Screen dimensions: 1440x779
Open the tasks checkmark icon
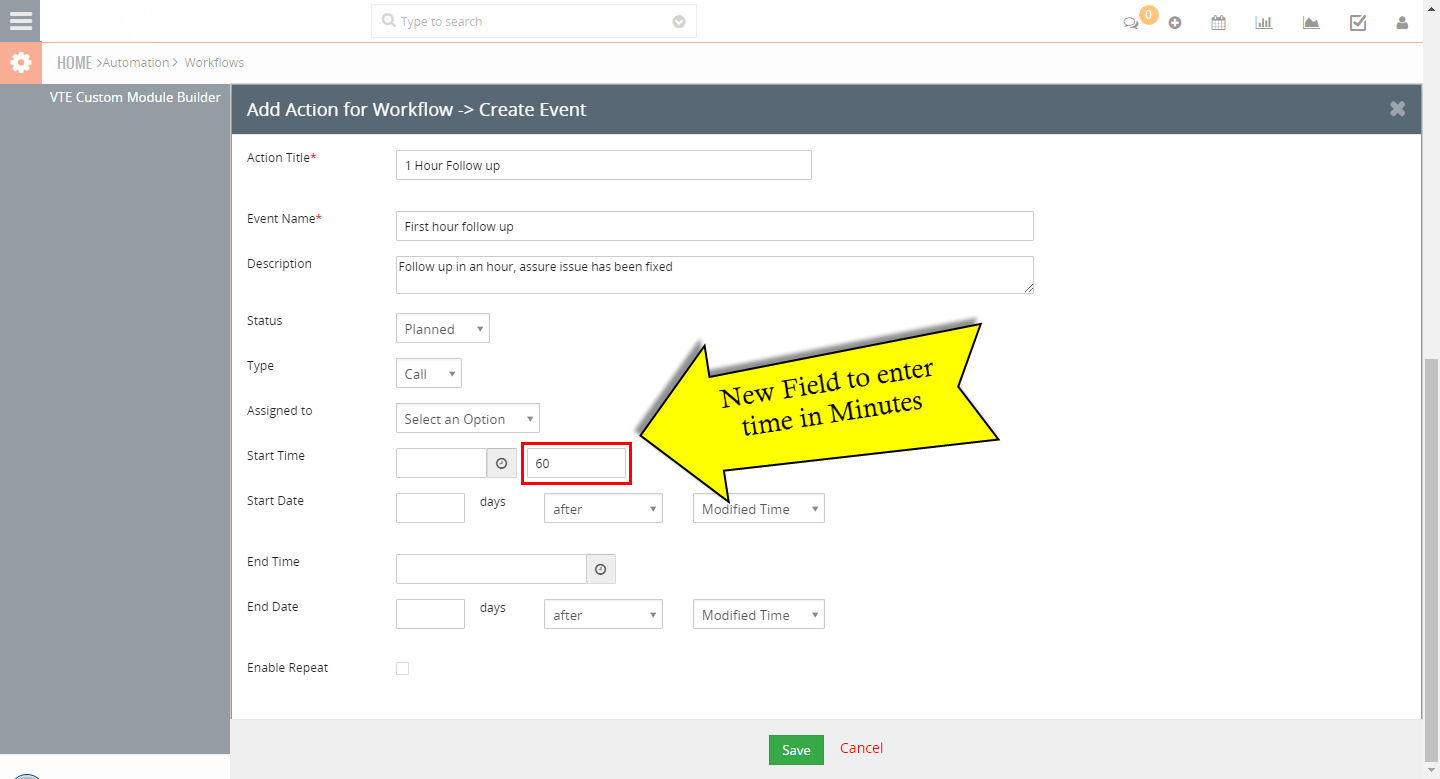tap(1358, 22)
